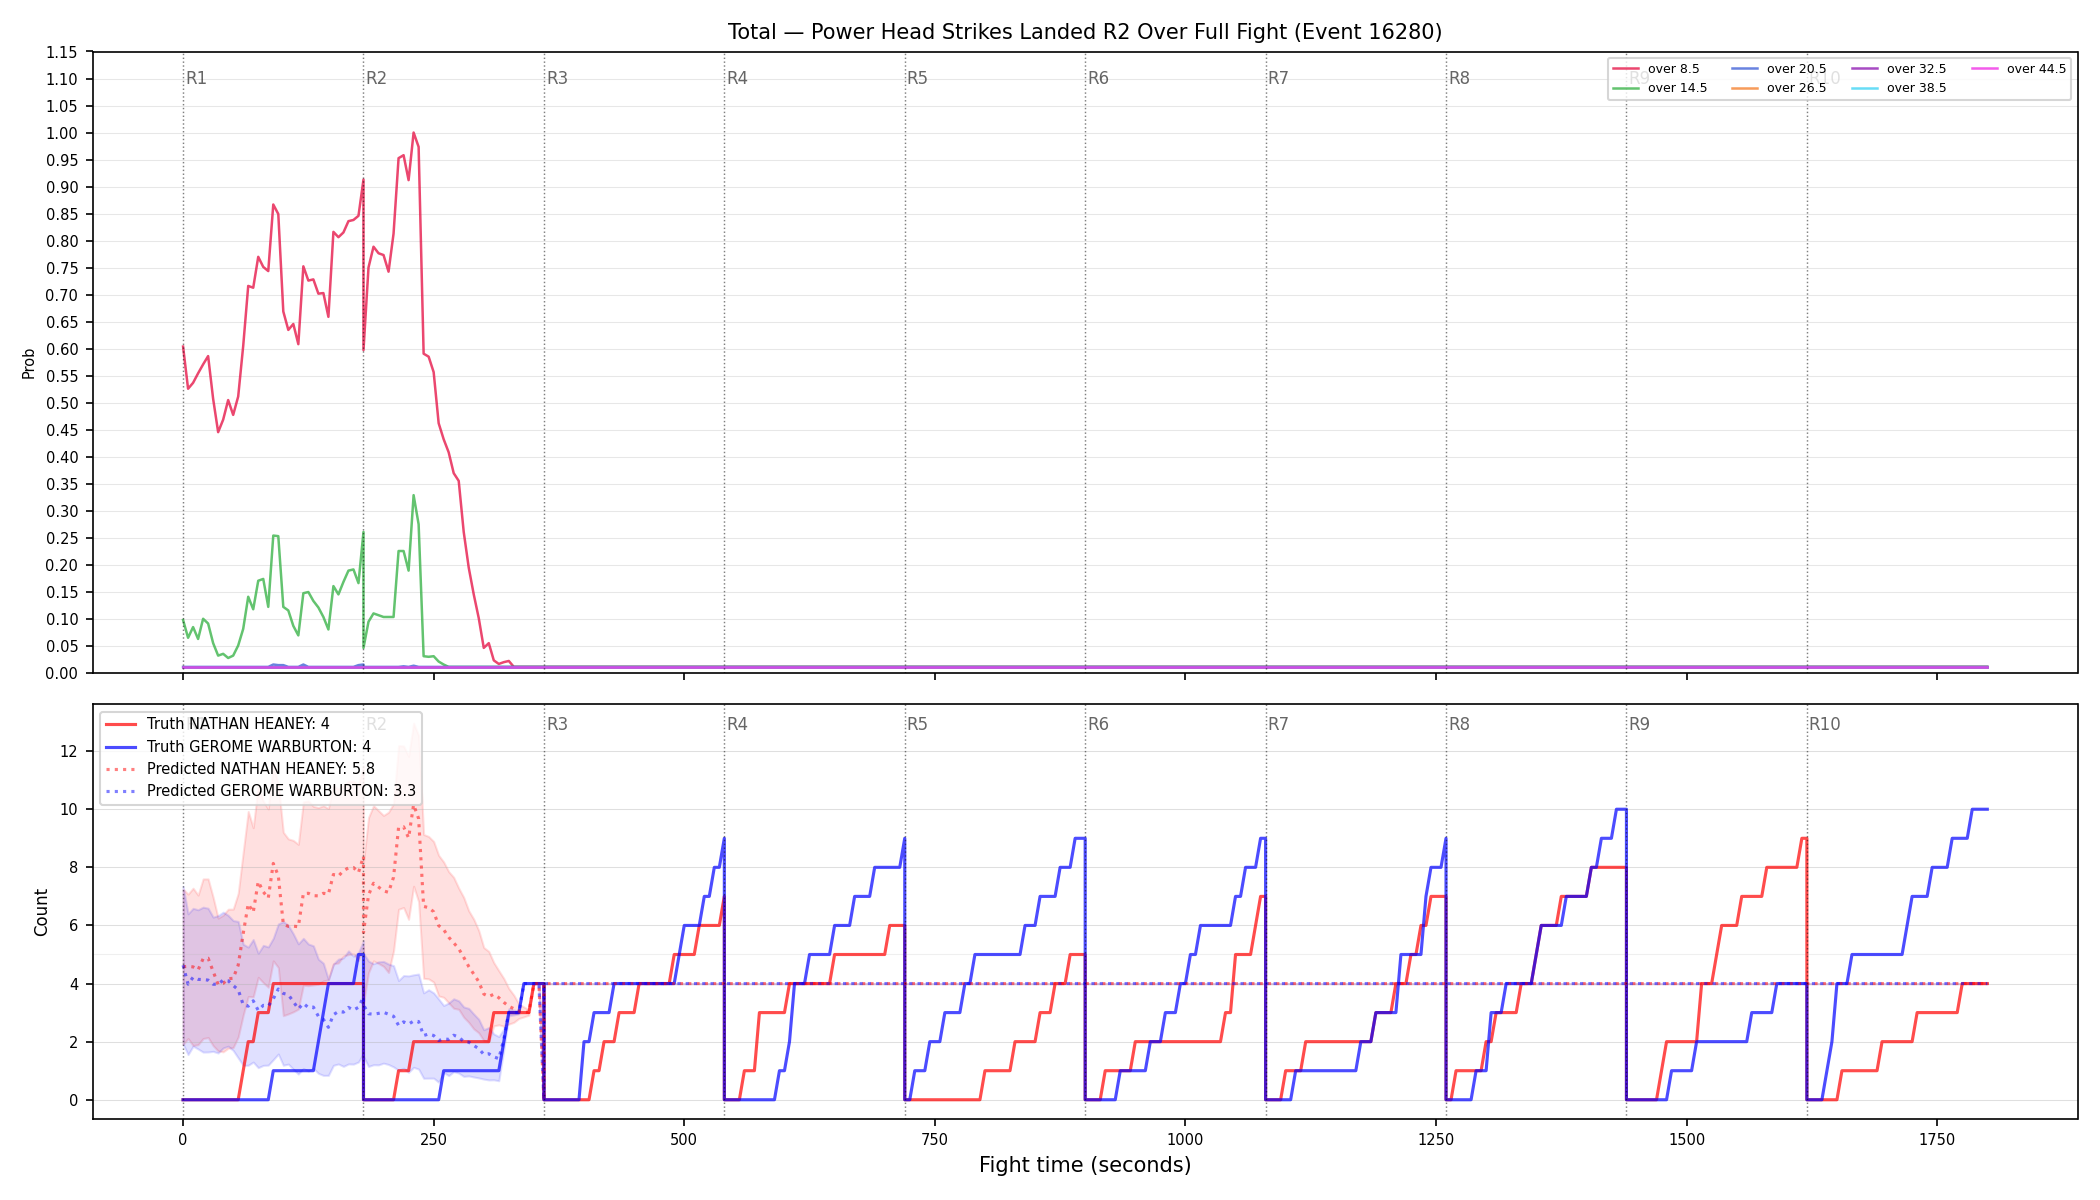Viewport: 2100px width, 1200px height.
Task: Click the 12 tick on Count axis
Action: [x=69, y=751]
